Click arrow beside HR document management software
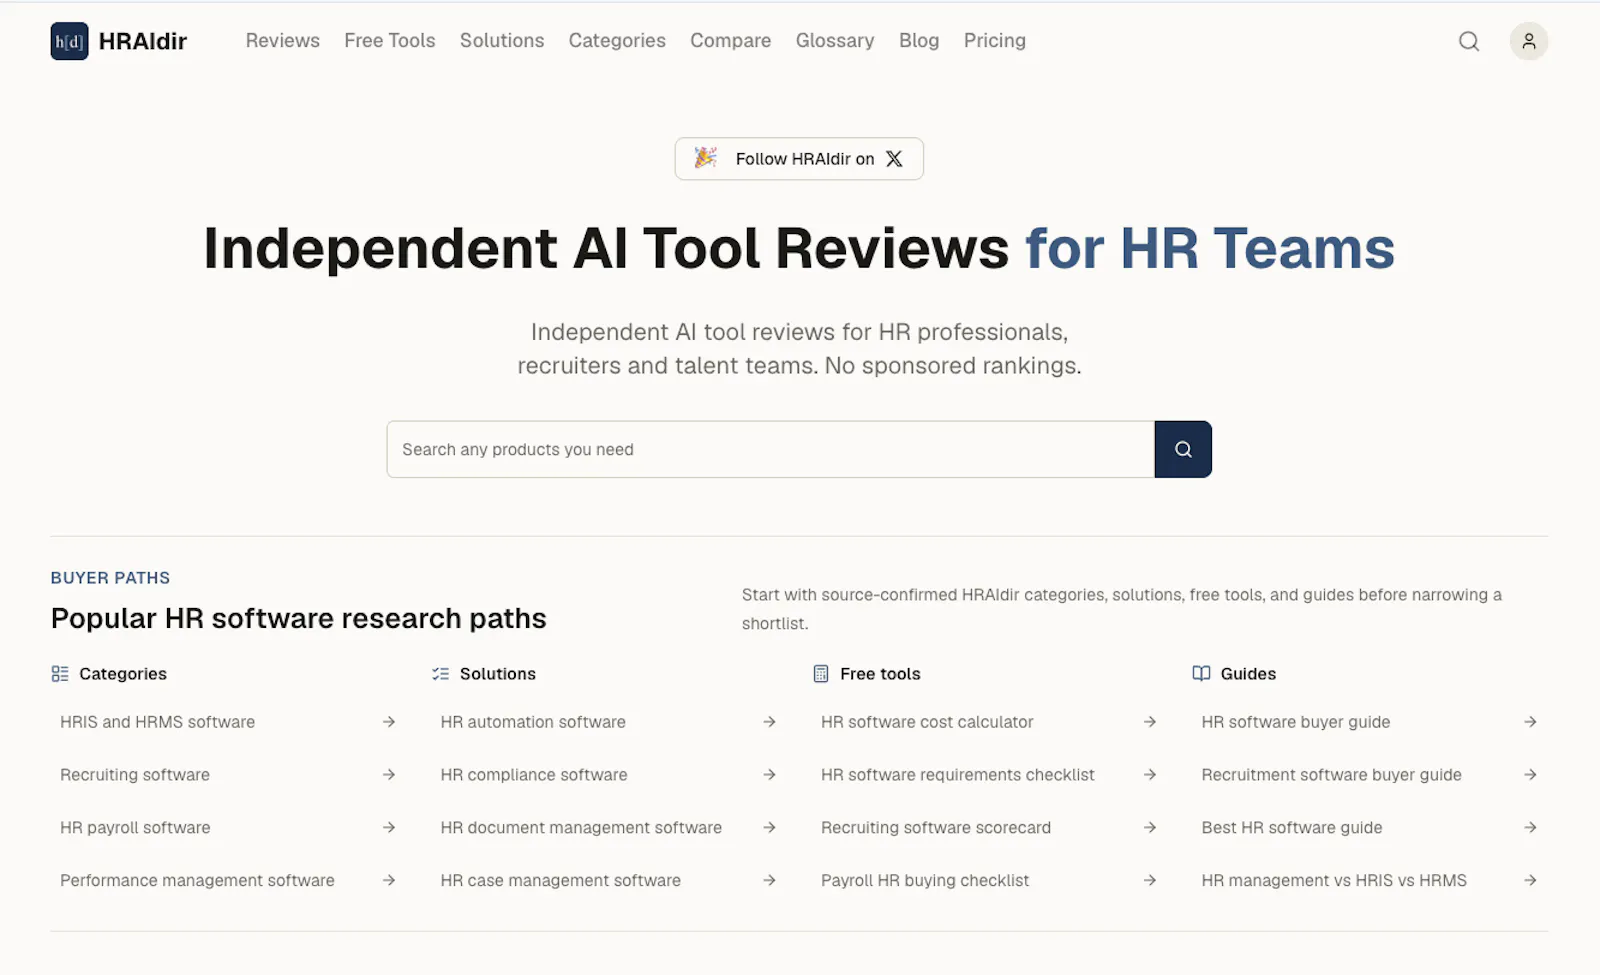Image resolution: width=1600 pixels, height=975 pixels. tap(769, 828)
